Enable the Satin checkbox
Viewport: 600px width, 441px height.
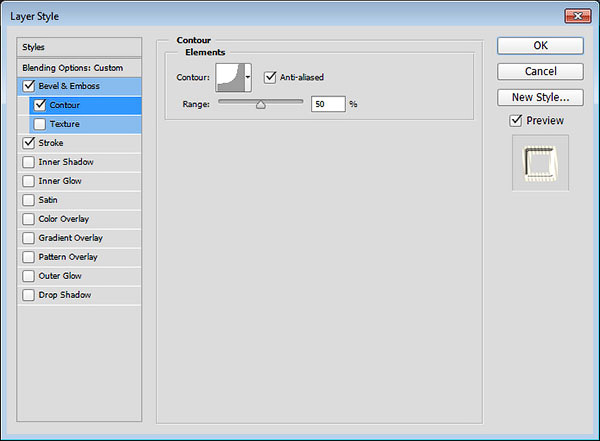click(x=29, y=200)
